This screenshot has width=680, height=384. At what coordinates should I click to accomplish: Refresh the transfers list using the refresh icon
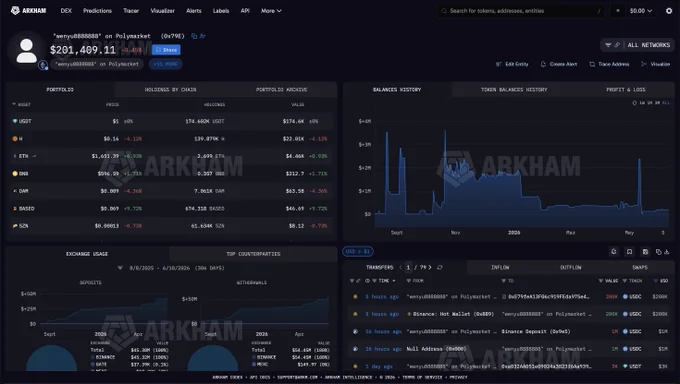440,267
